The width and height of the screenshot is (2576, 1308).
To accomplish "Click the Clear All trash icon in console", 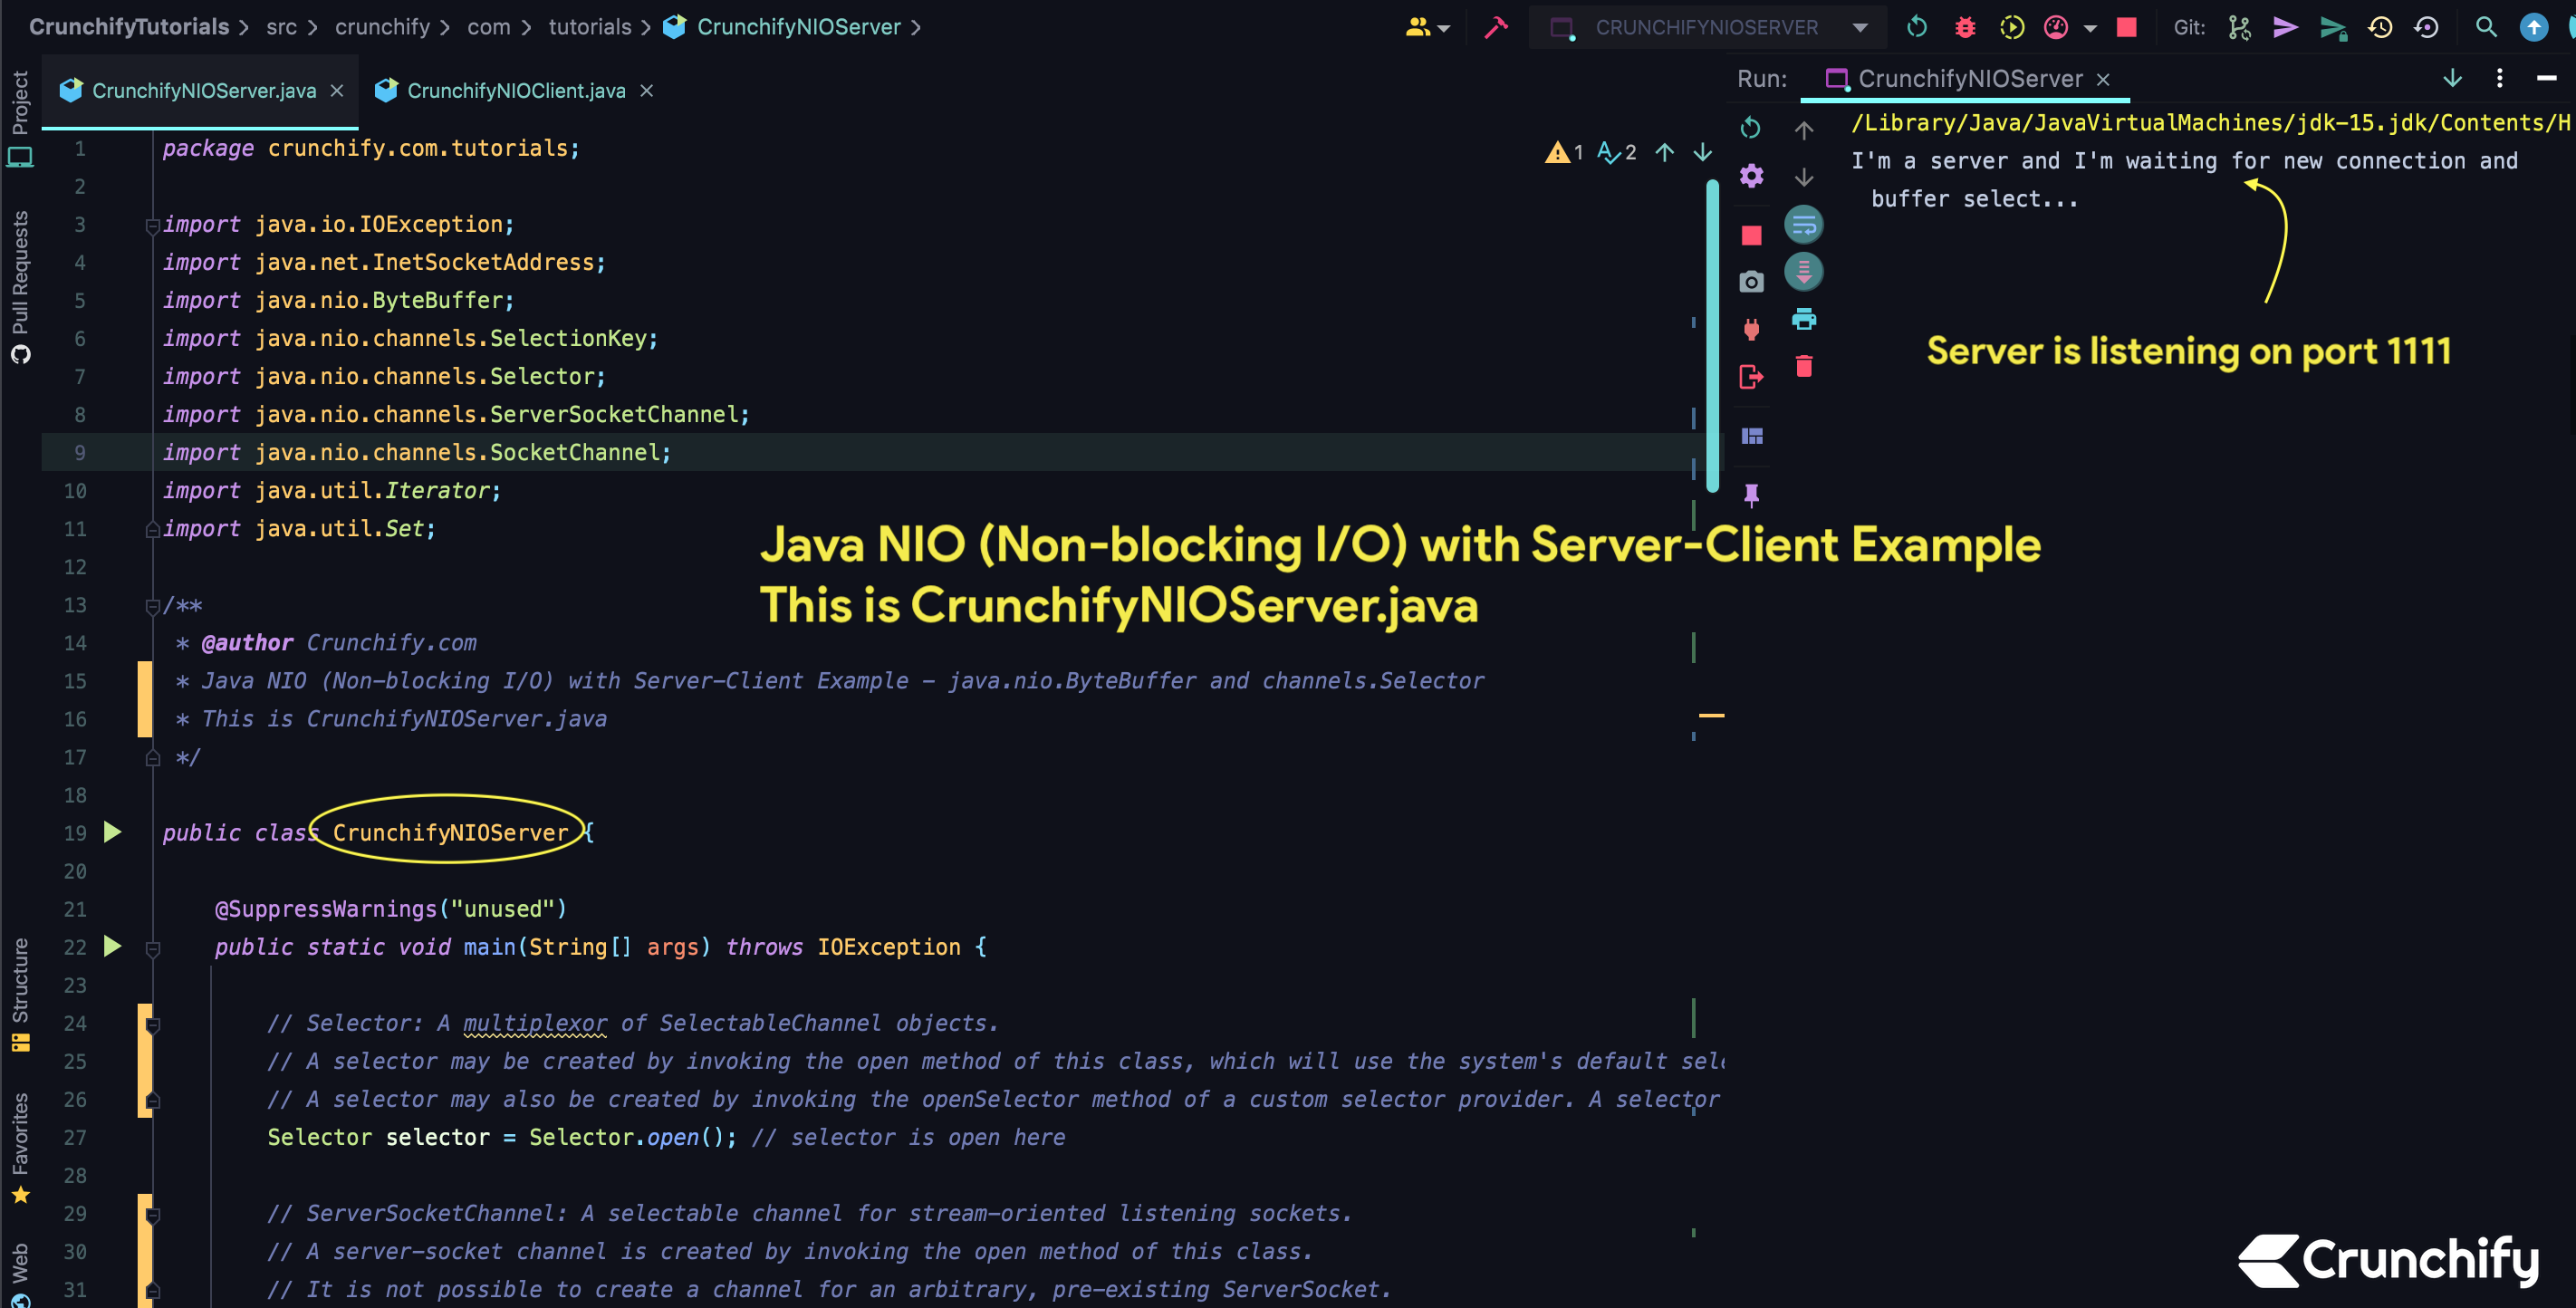I will [x=1804, y=366].
